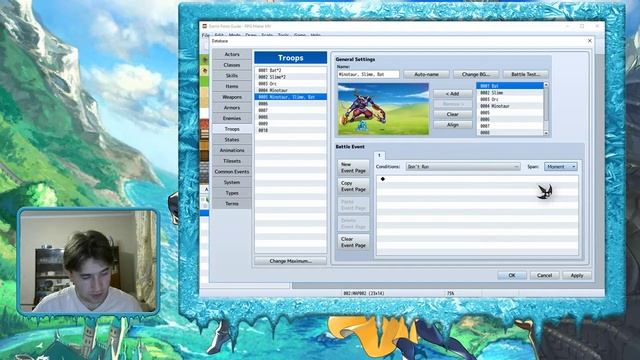This screenshot has height=360, width=640.
Task: Select the Slime sprite in troop preview
Action: (x=361, y=125)
